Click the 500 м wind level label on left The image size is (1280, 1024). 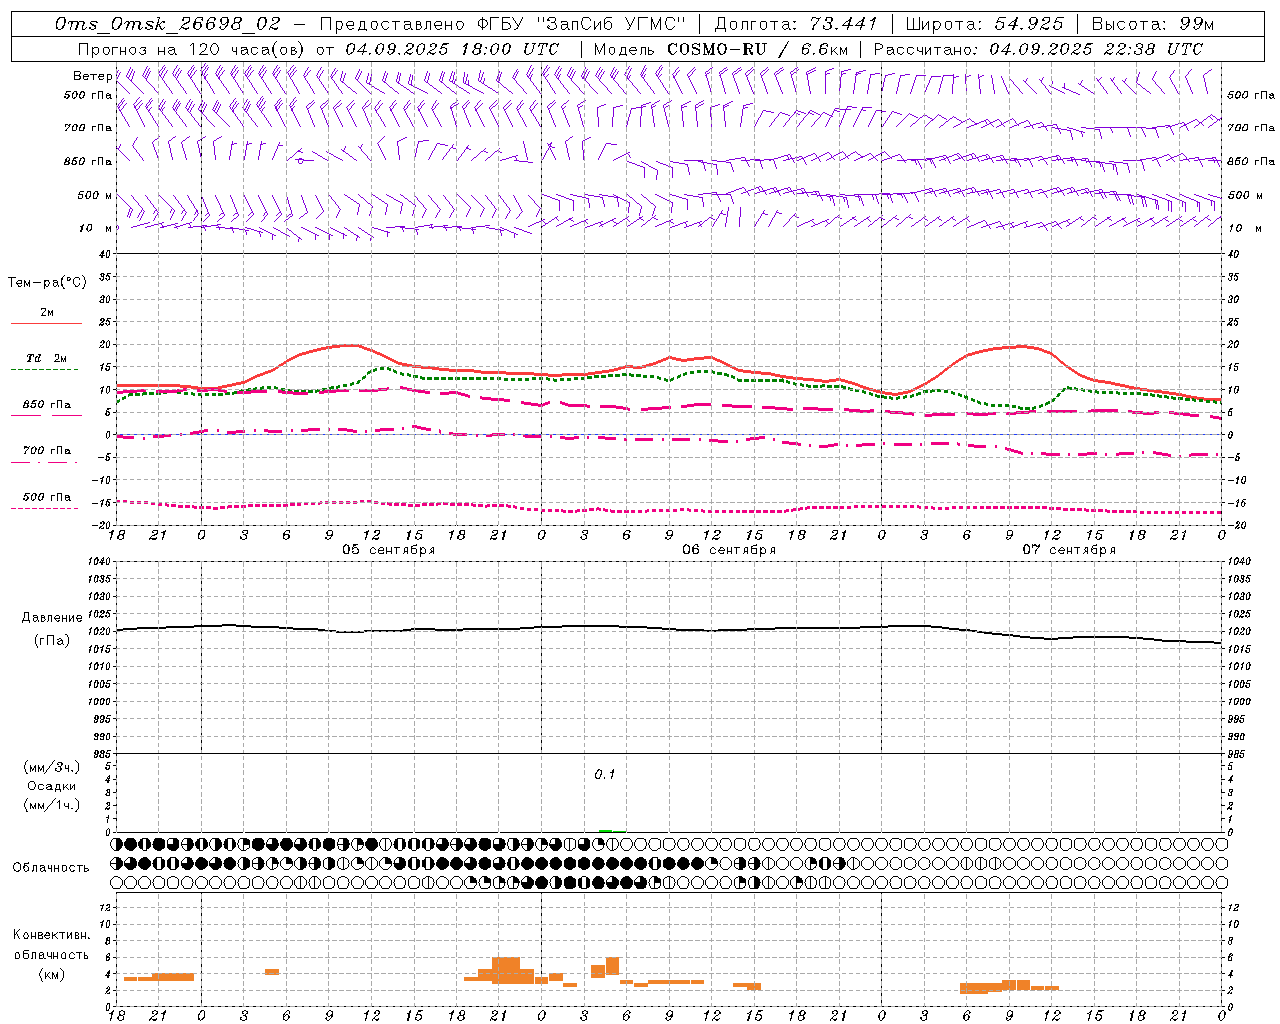coord(95,196)
